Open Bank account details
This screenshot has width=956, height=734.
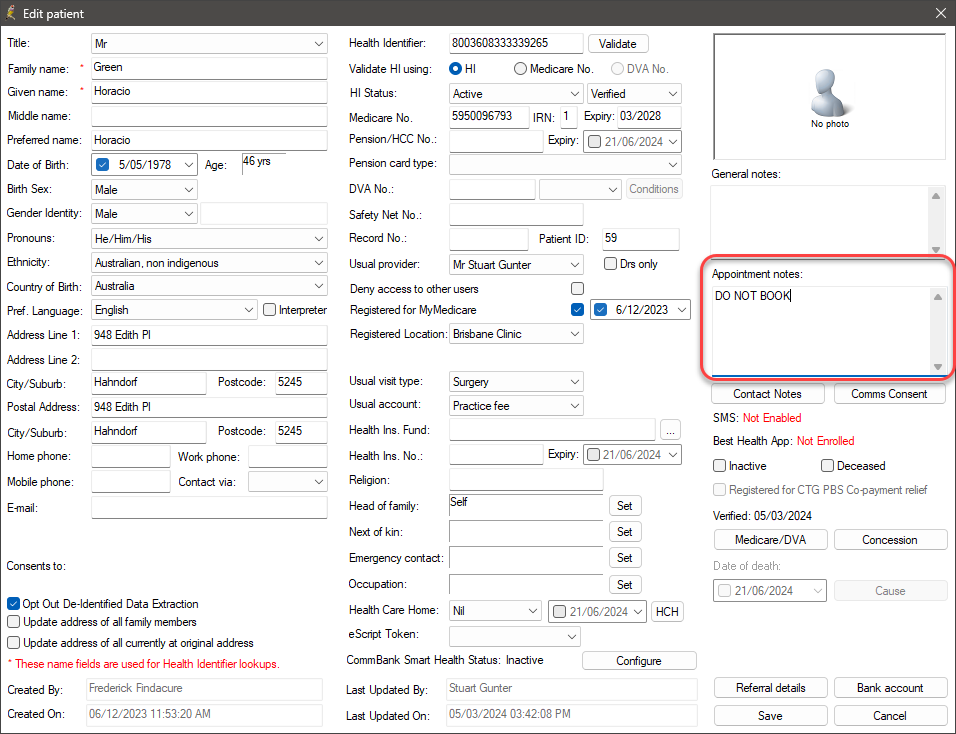890,688
